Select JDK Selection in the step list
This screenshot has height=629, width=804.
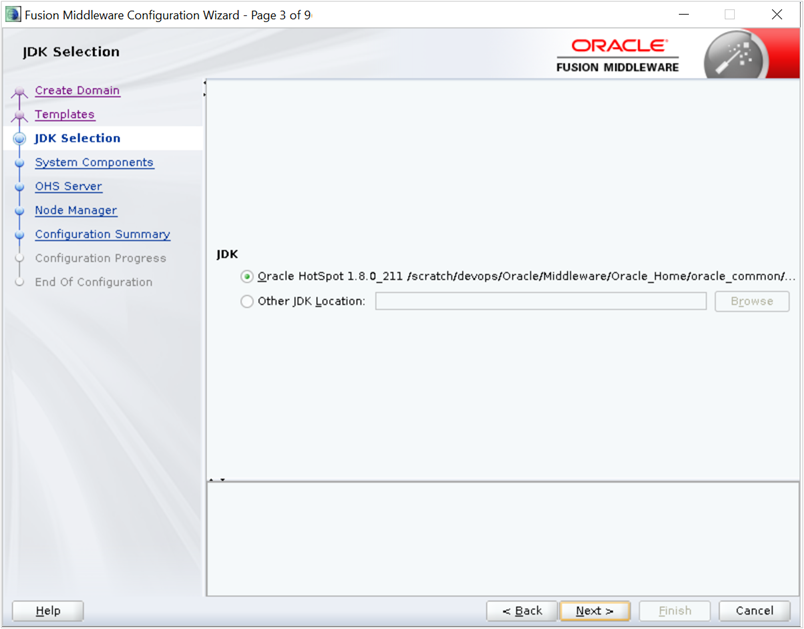(77, 138)
